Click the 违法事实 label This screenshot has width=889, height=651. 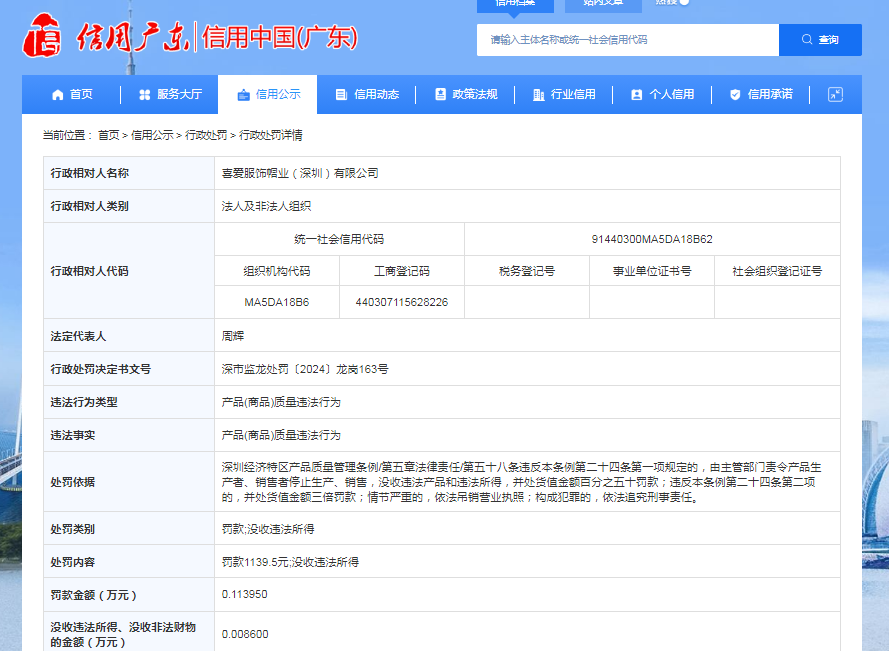[73, 435]
